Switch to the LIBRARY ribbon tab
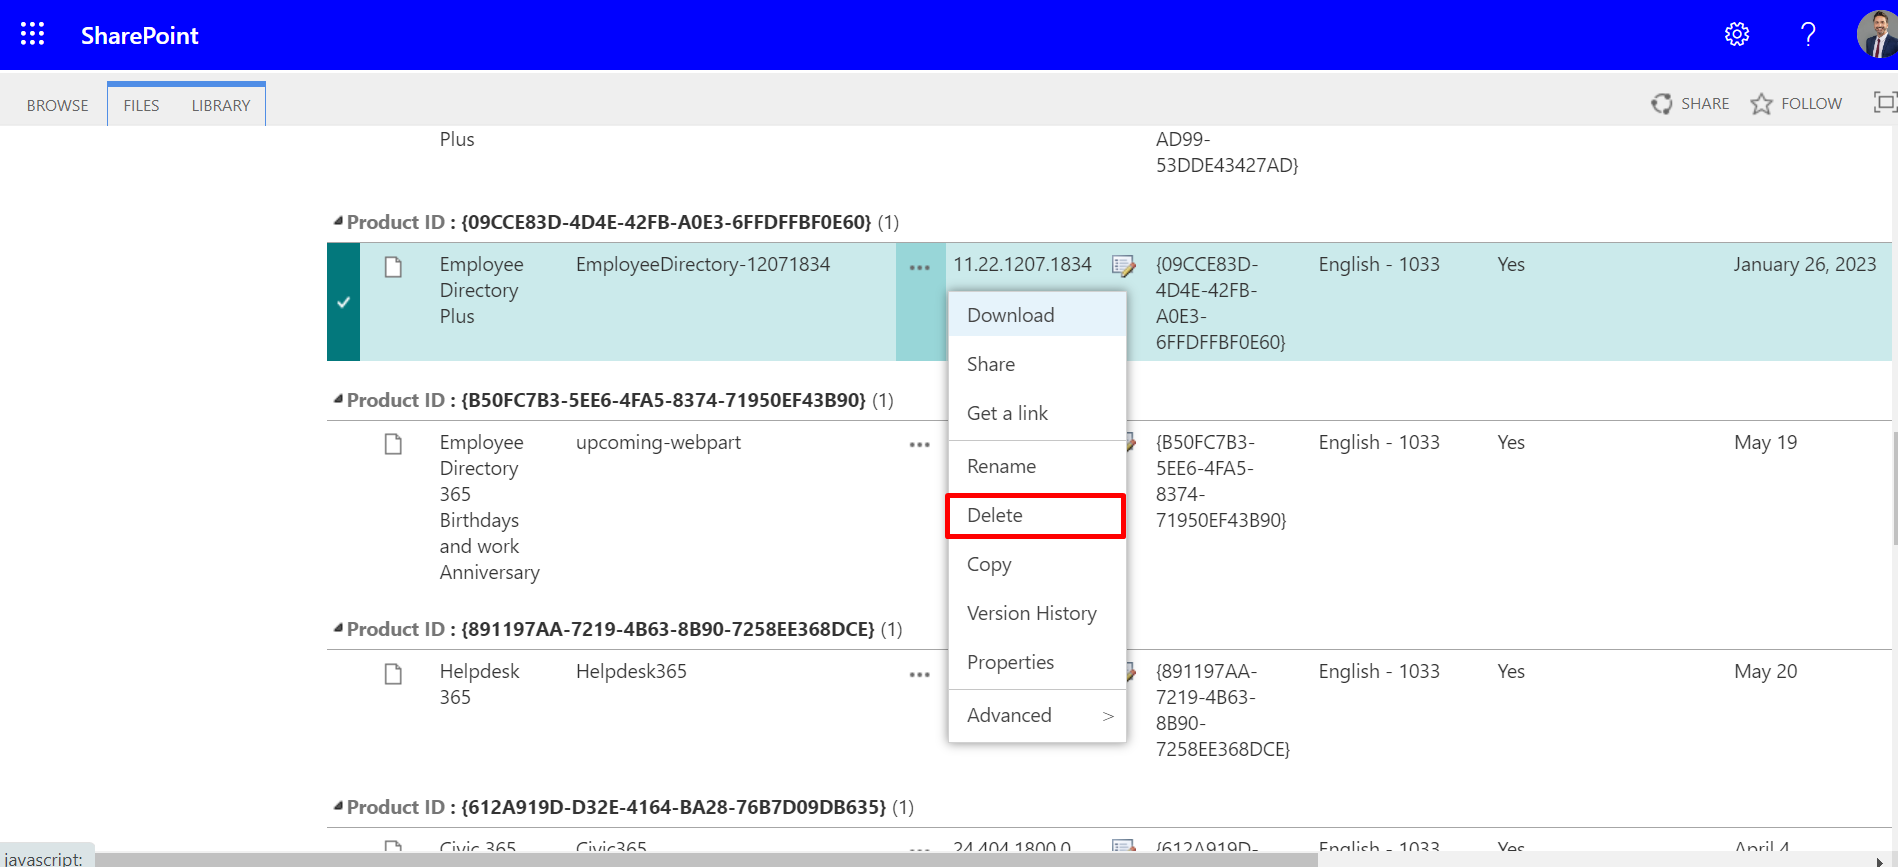This screenshot has width=1898, height=867. pyautogui.click(x=221, y=105)
